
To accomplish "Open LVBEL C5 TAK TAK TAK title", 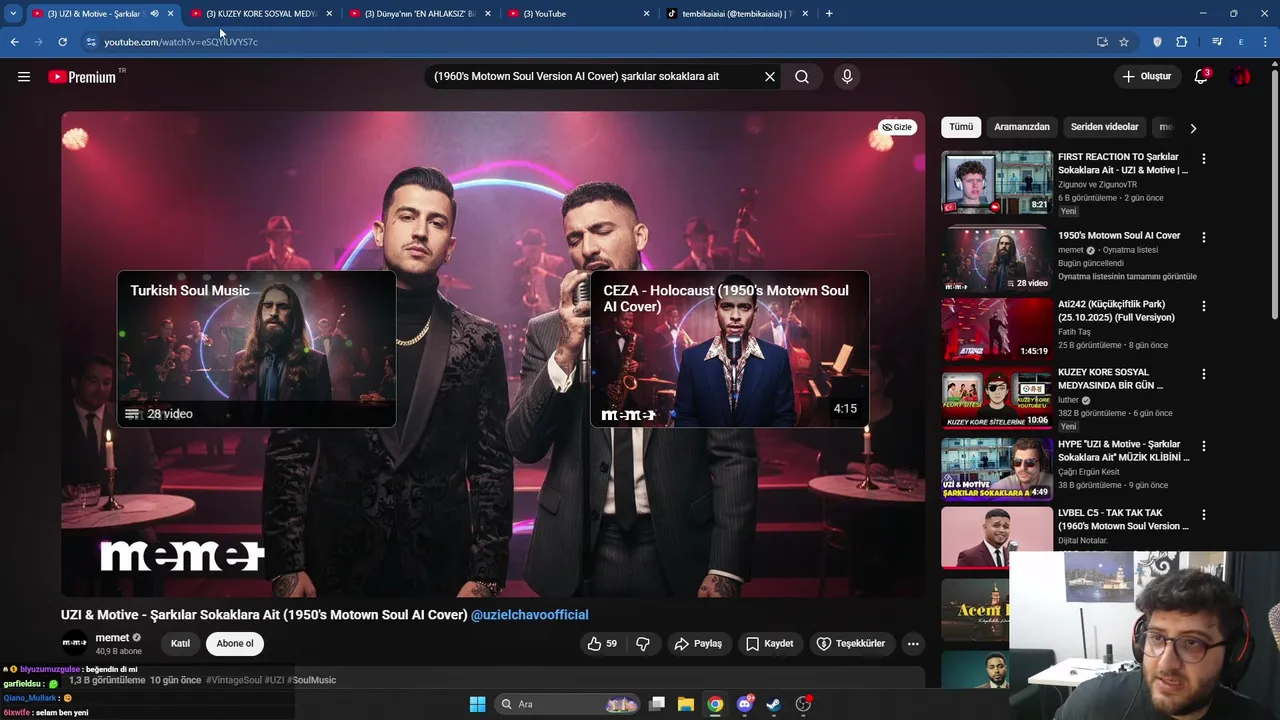I will click(1124, 519).
